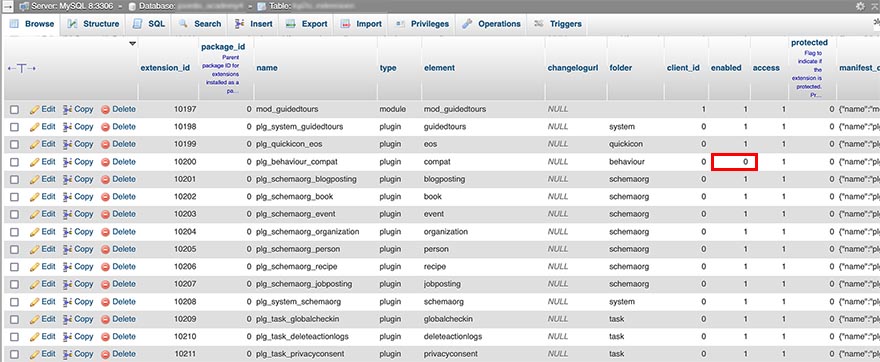Image resolution: width=880 pixels, height=362 pixels.
Task: Click copy icon for row 10202
Action: (67, 197)
